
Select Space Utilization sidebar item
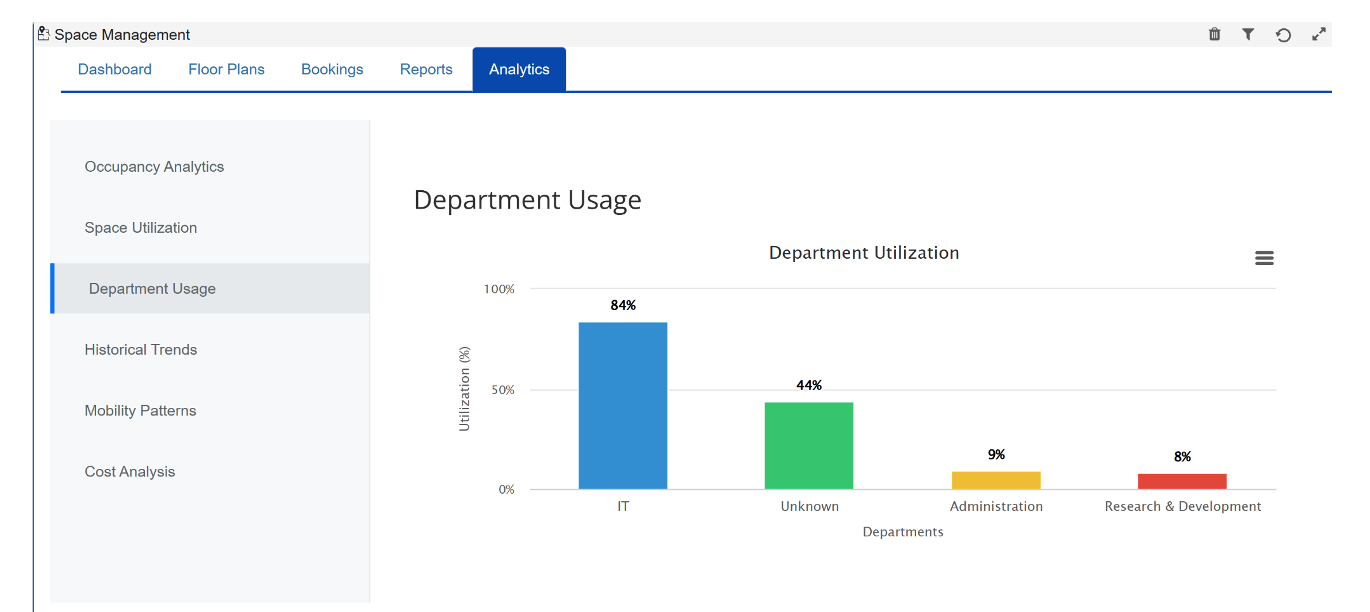pyautogui.click(x=141, y=228)
